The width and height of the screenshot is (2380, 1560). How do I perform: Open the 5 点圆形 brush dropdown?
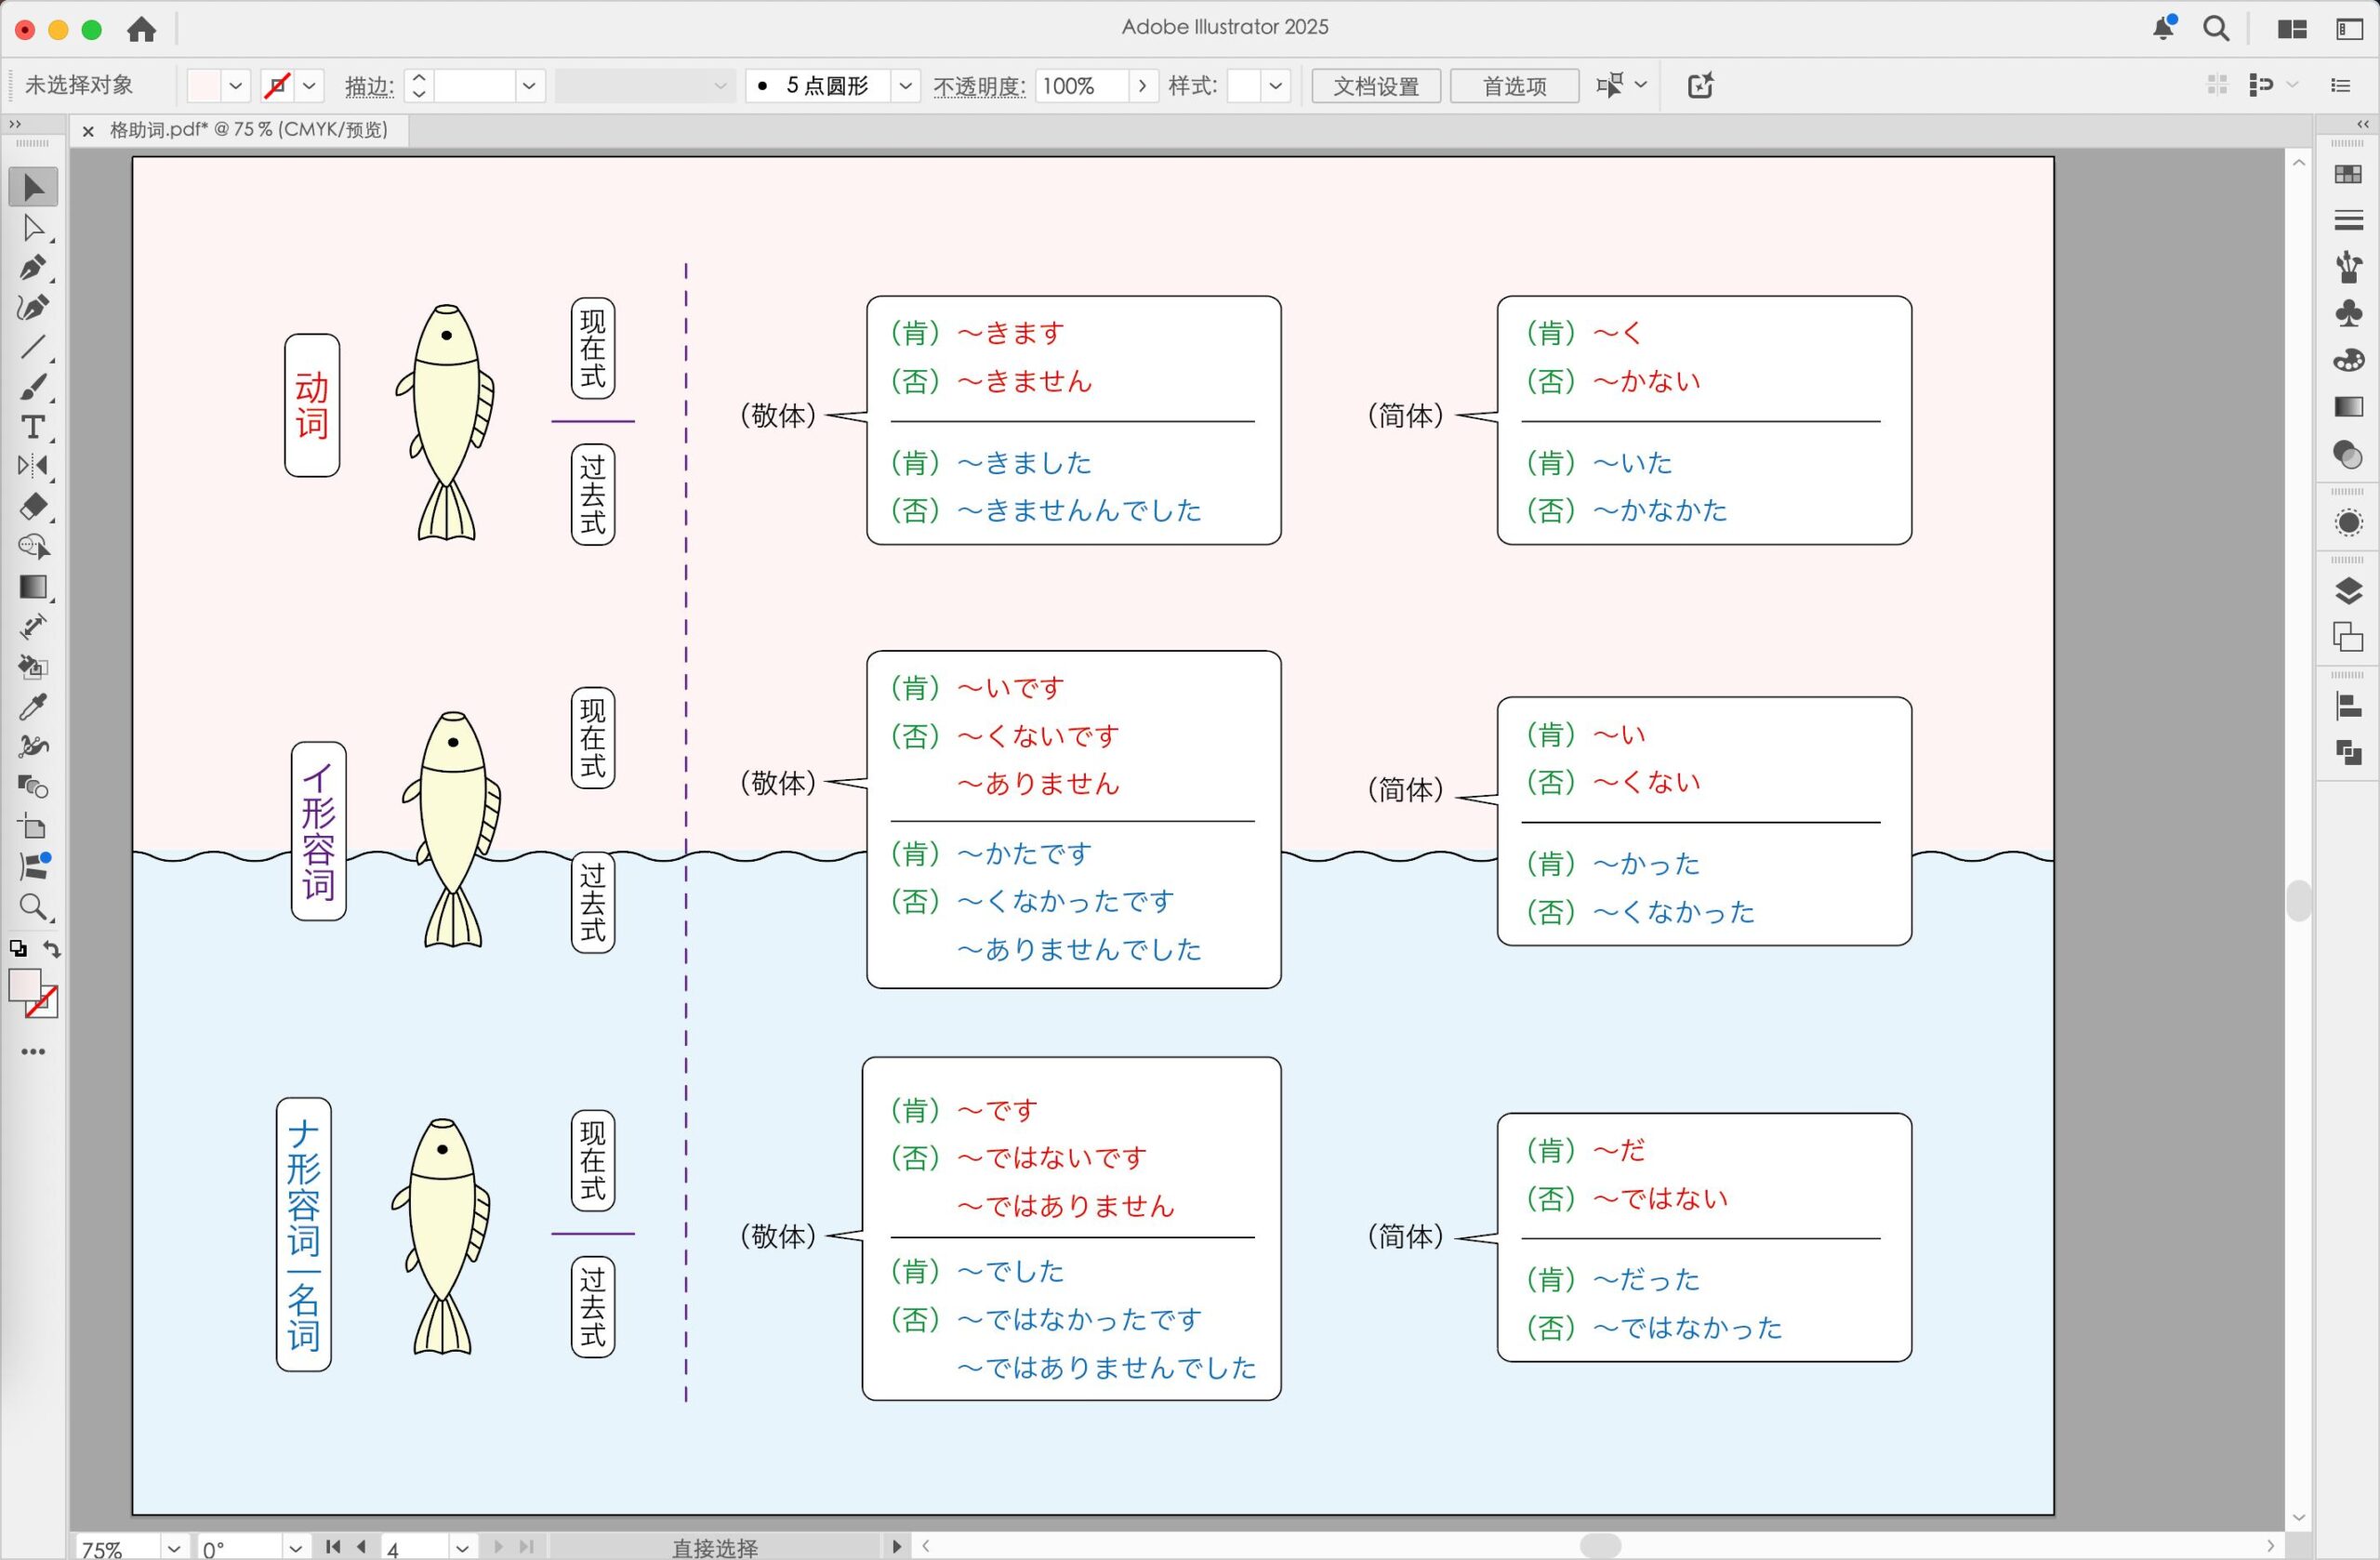(905, 86)
